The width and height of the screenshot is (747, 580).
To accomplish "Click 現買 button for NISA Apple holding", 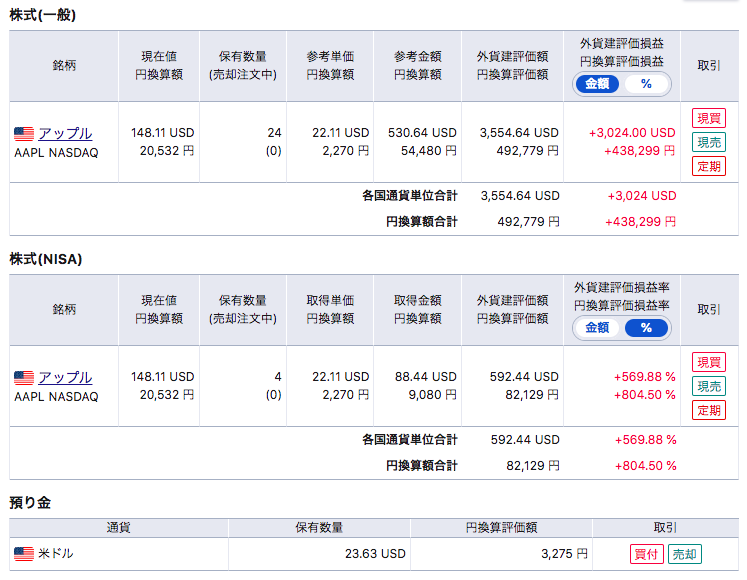I will coord(709,362).
